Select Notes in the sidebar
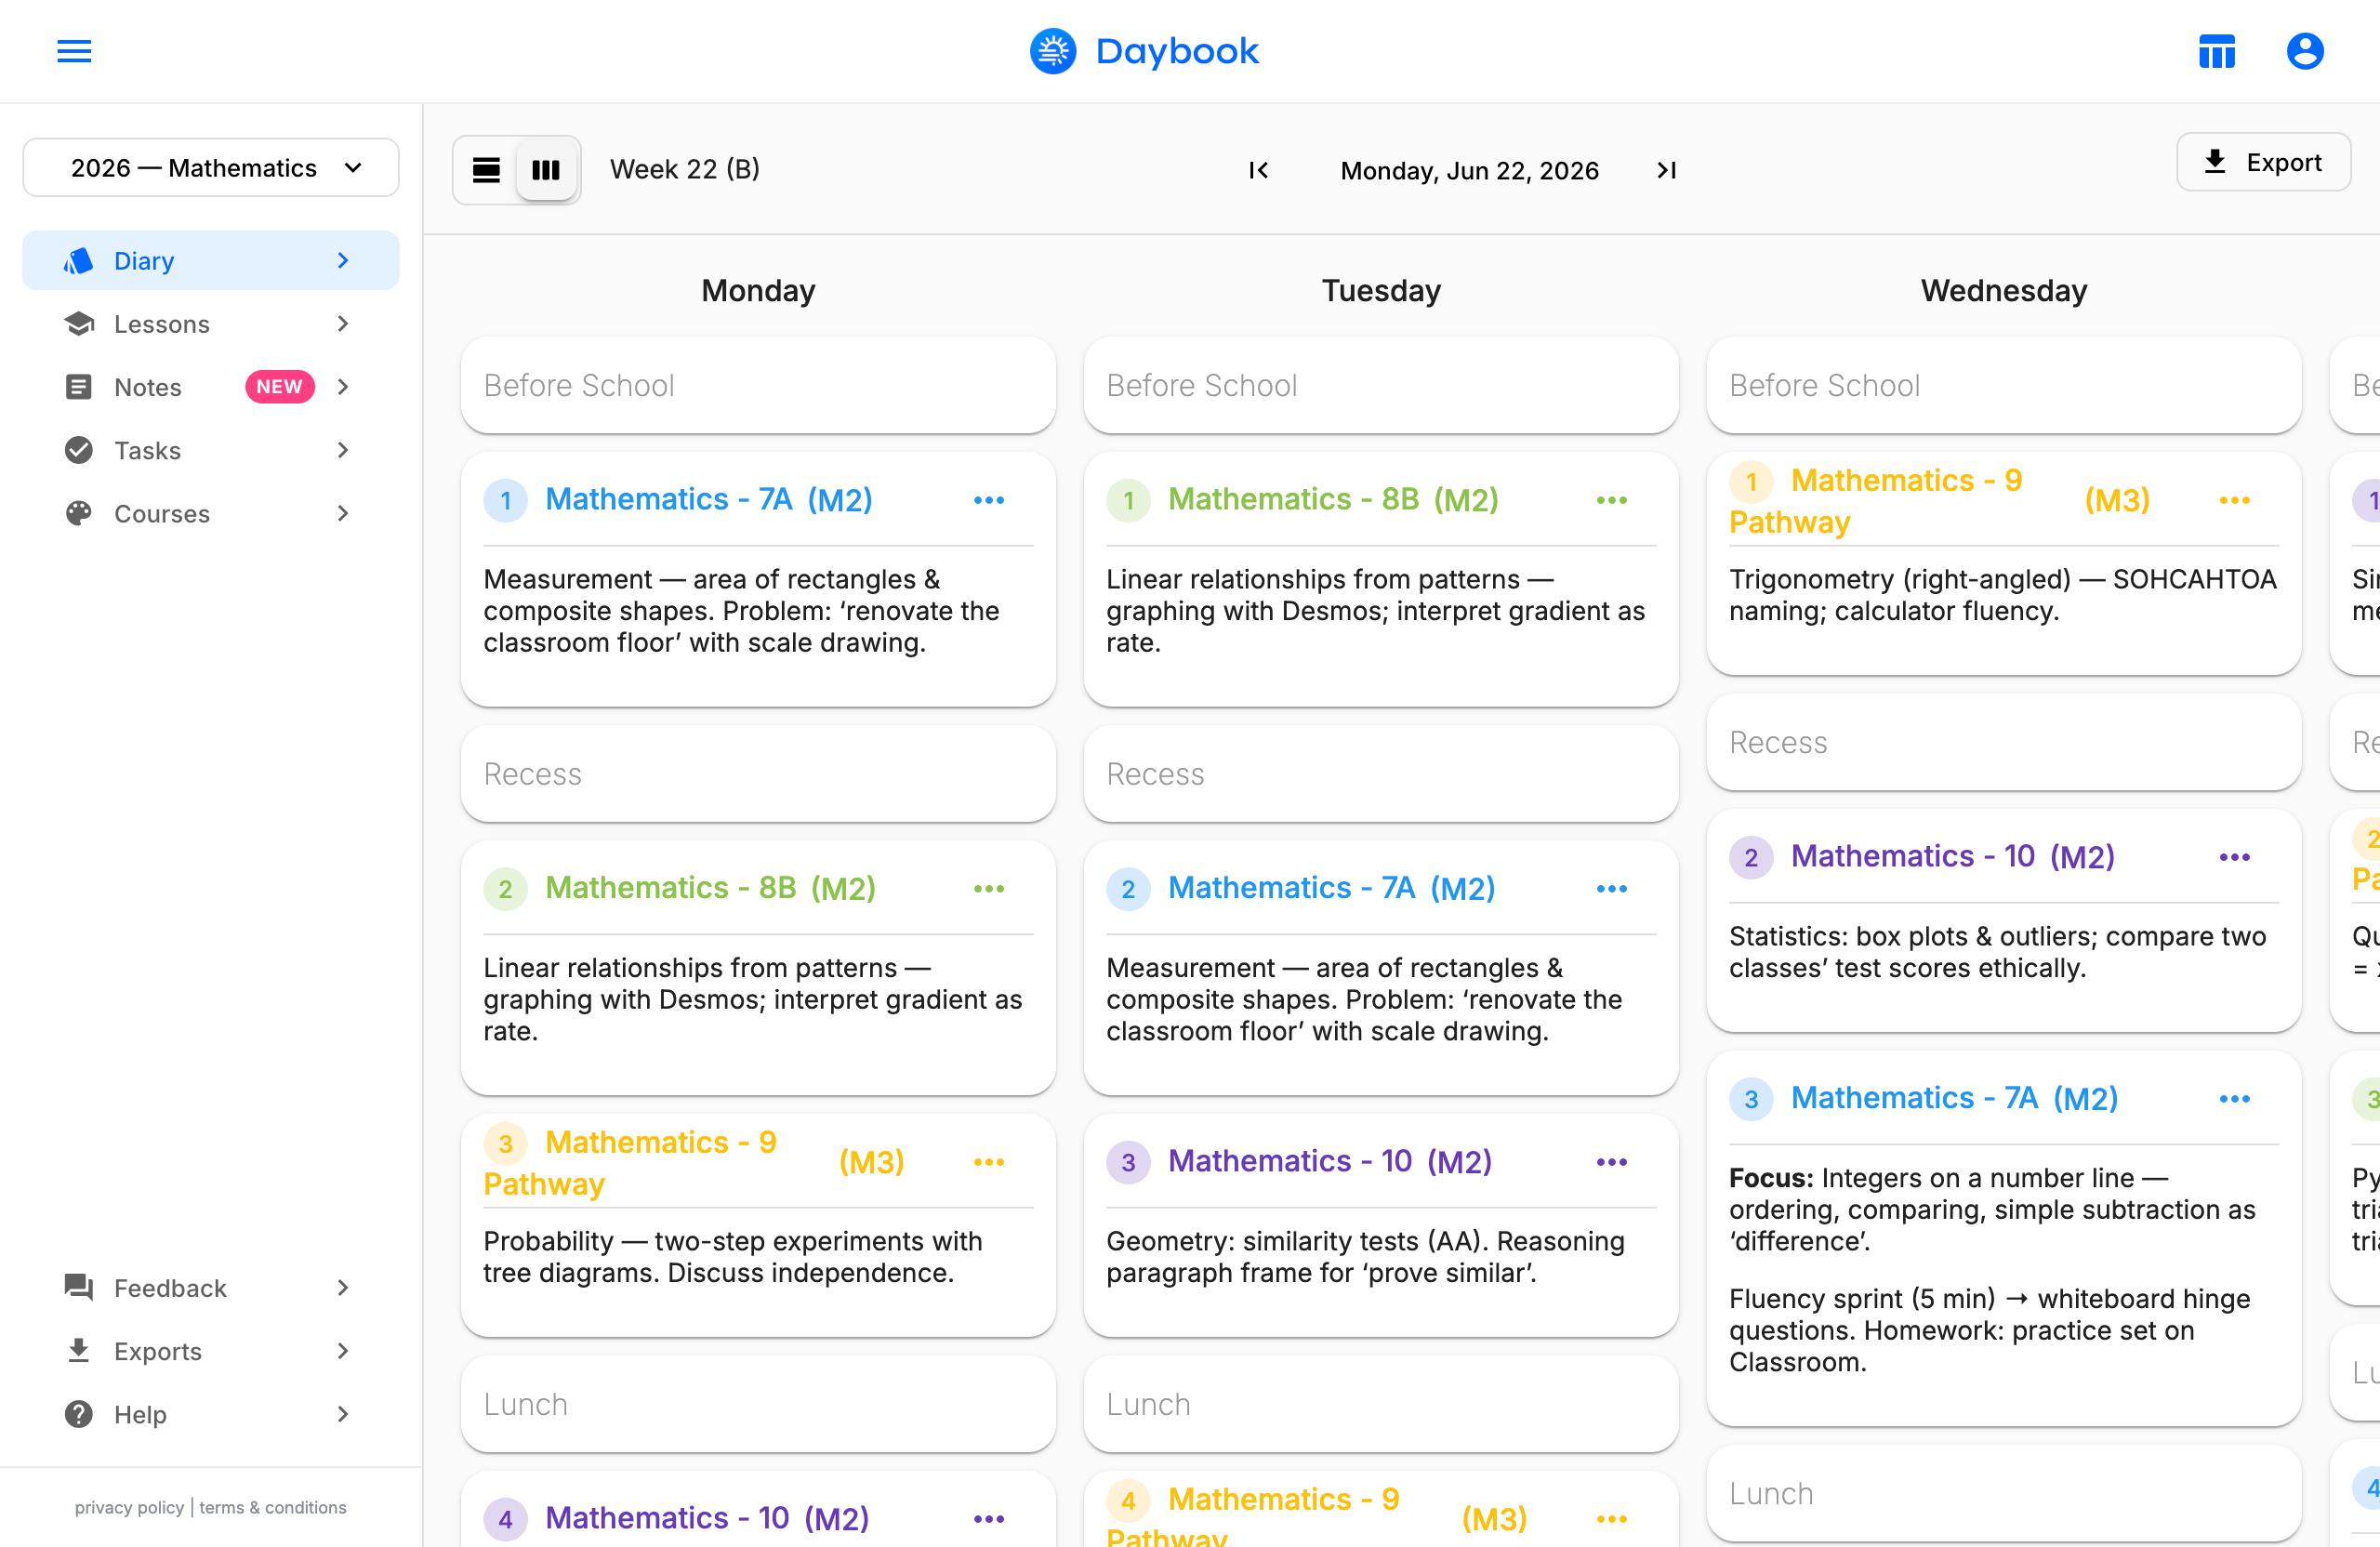 pyautogui.click(x=211, y=387)
